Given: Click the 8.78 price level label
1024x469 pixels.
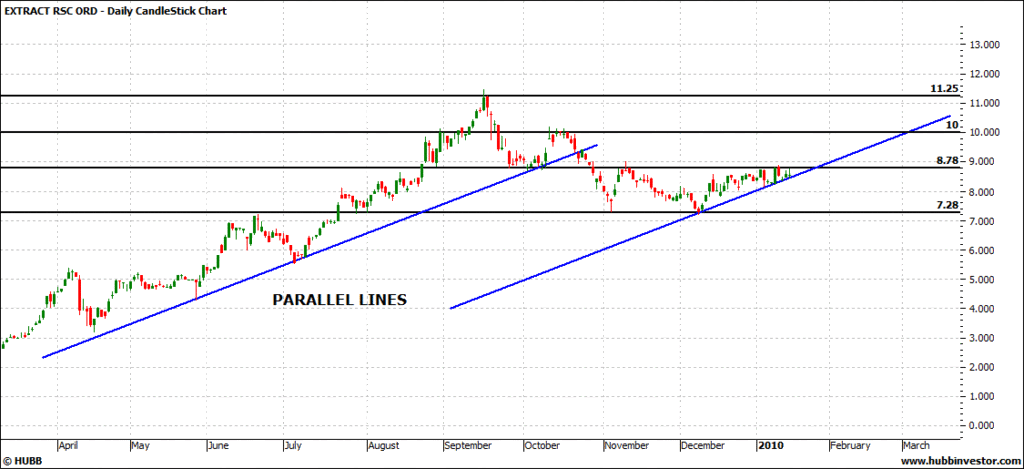Looking at the screenshot, I should (946, 160).
